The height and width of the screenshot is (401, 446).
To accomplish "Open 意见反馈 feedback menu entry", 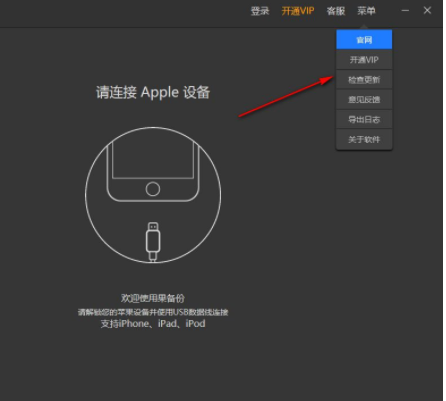I will point(364,99).
